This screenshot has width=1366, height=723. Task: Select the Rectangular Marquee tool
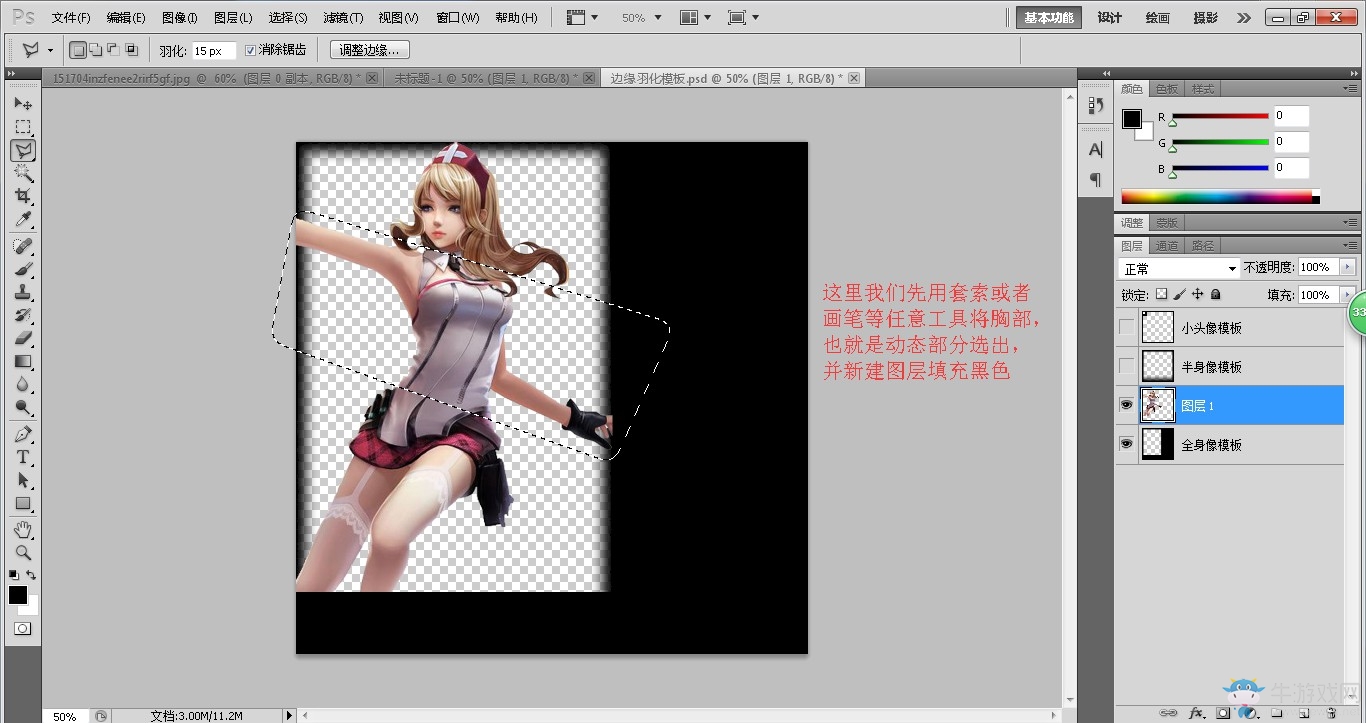(23, 127)
